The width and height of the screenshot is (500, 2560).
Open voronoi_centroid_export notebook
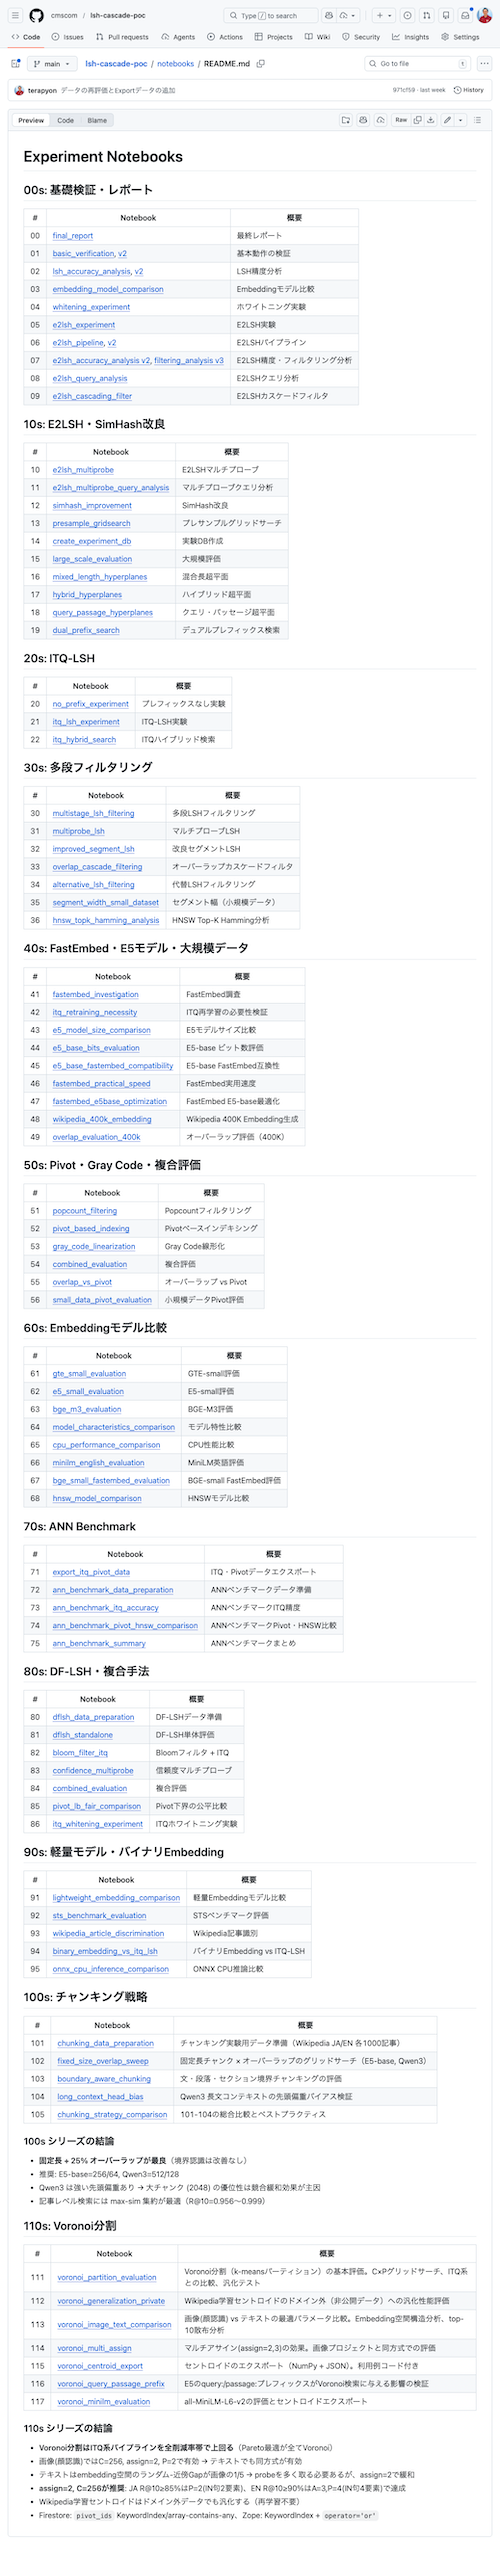[x=100, y=2366]
